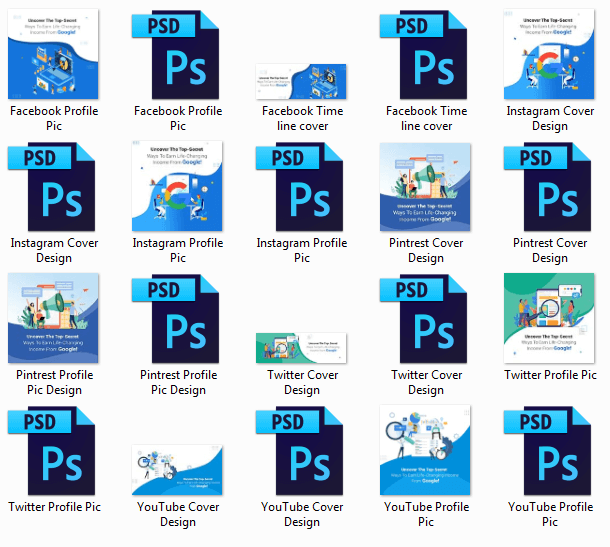Viewport: 610px width, 547px height.
Task: Click 'YouTube Cover Design' name under PSD icon
Action: [302, 514]
